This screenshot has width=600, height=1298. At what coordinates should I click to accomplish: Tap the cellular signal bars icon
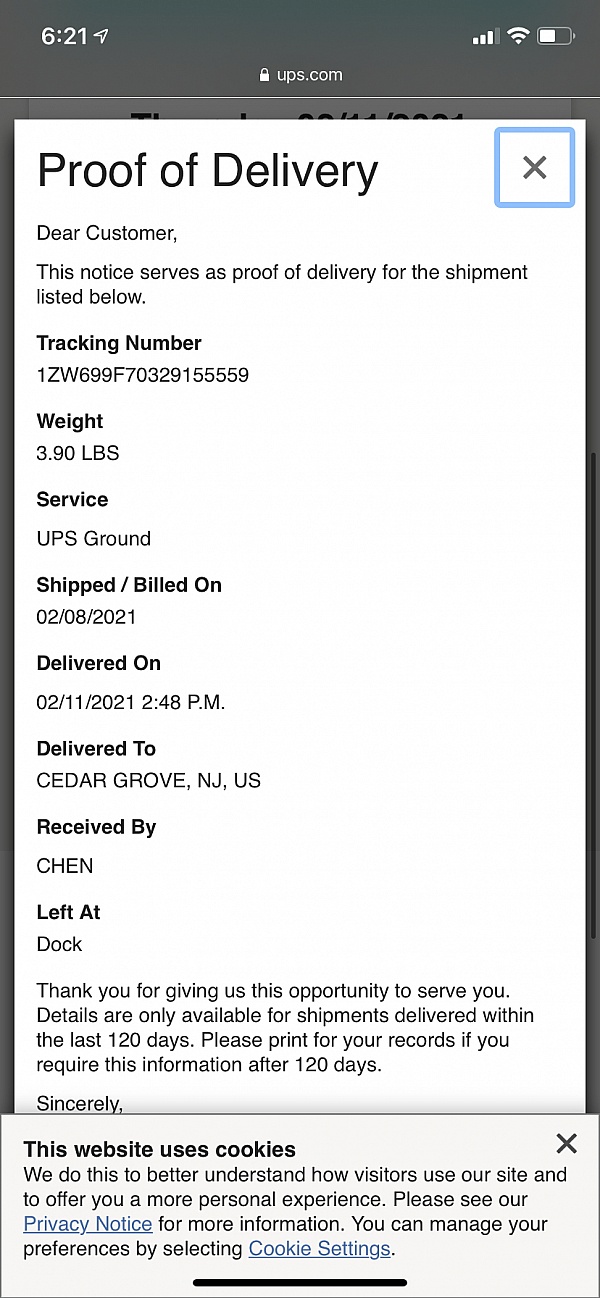pyautogui.click(x=485, y=36)
